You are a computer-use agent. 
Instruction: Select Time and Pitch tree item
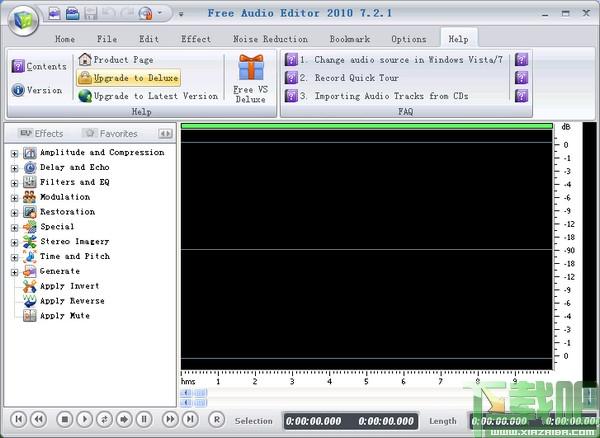pyautogui.click(x=75, y=256)
